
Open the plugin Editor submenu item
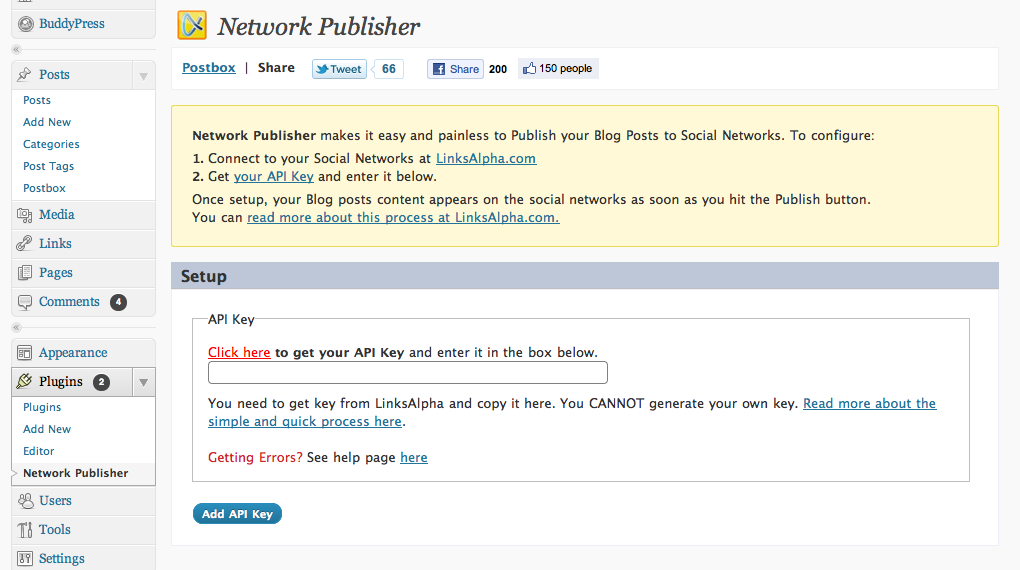[38, 451]
